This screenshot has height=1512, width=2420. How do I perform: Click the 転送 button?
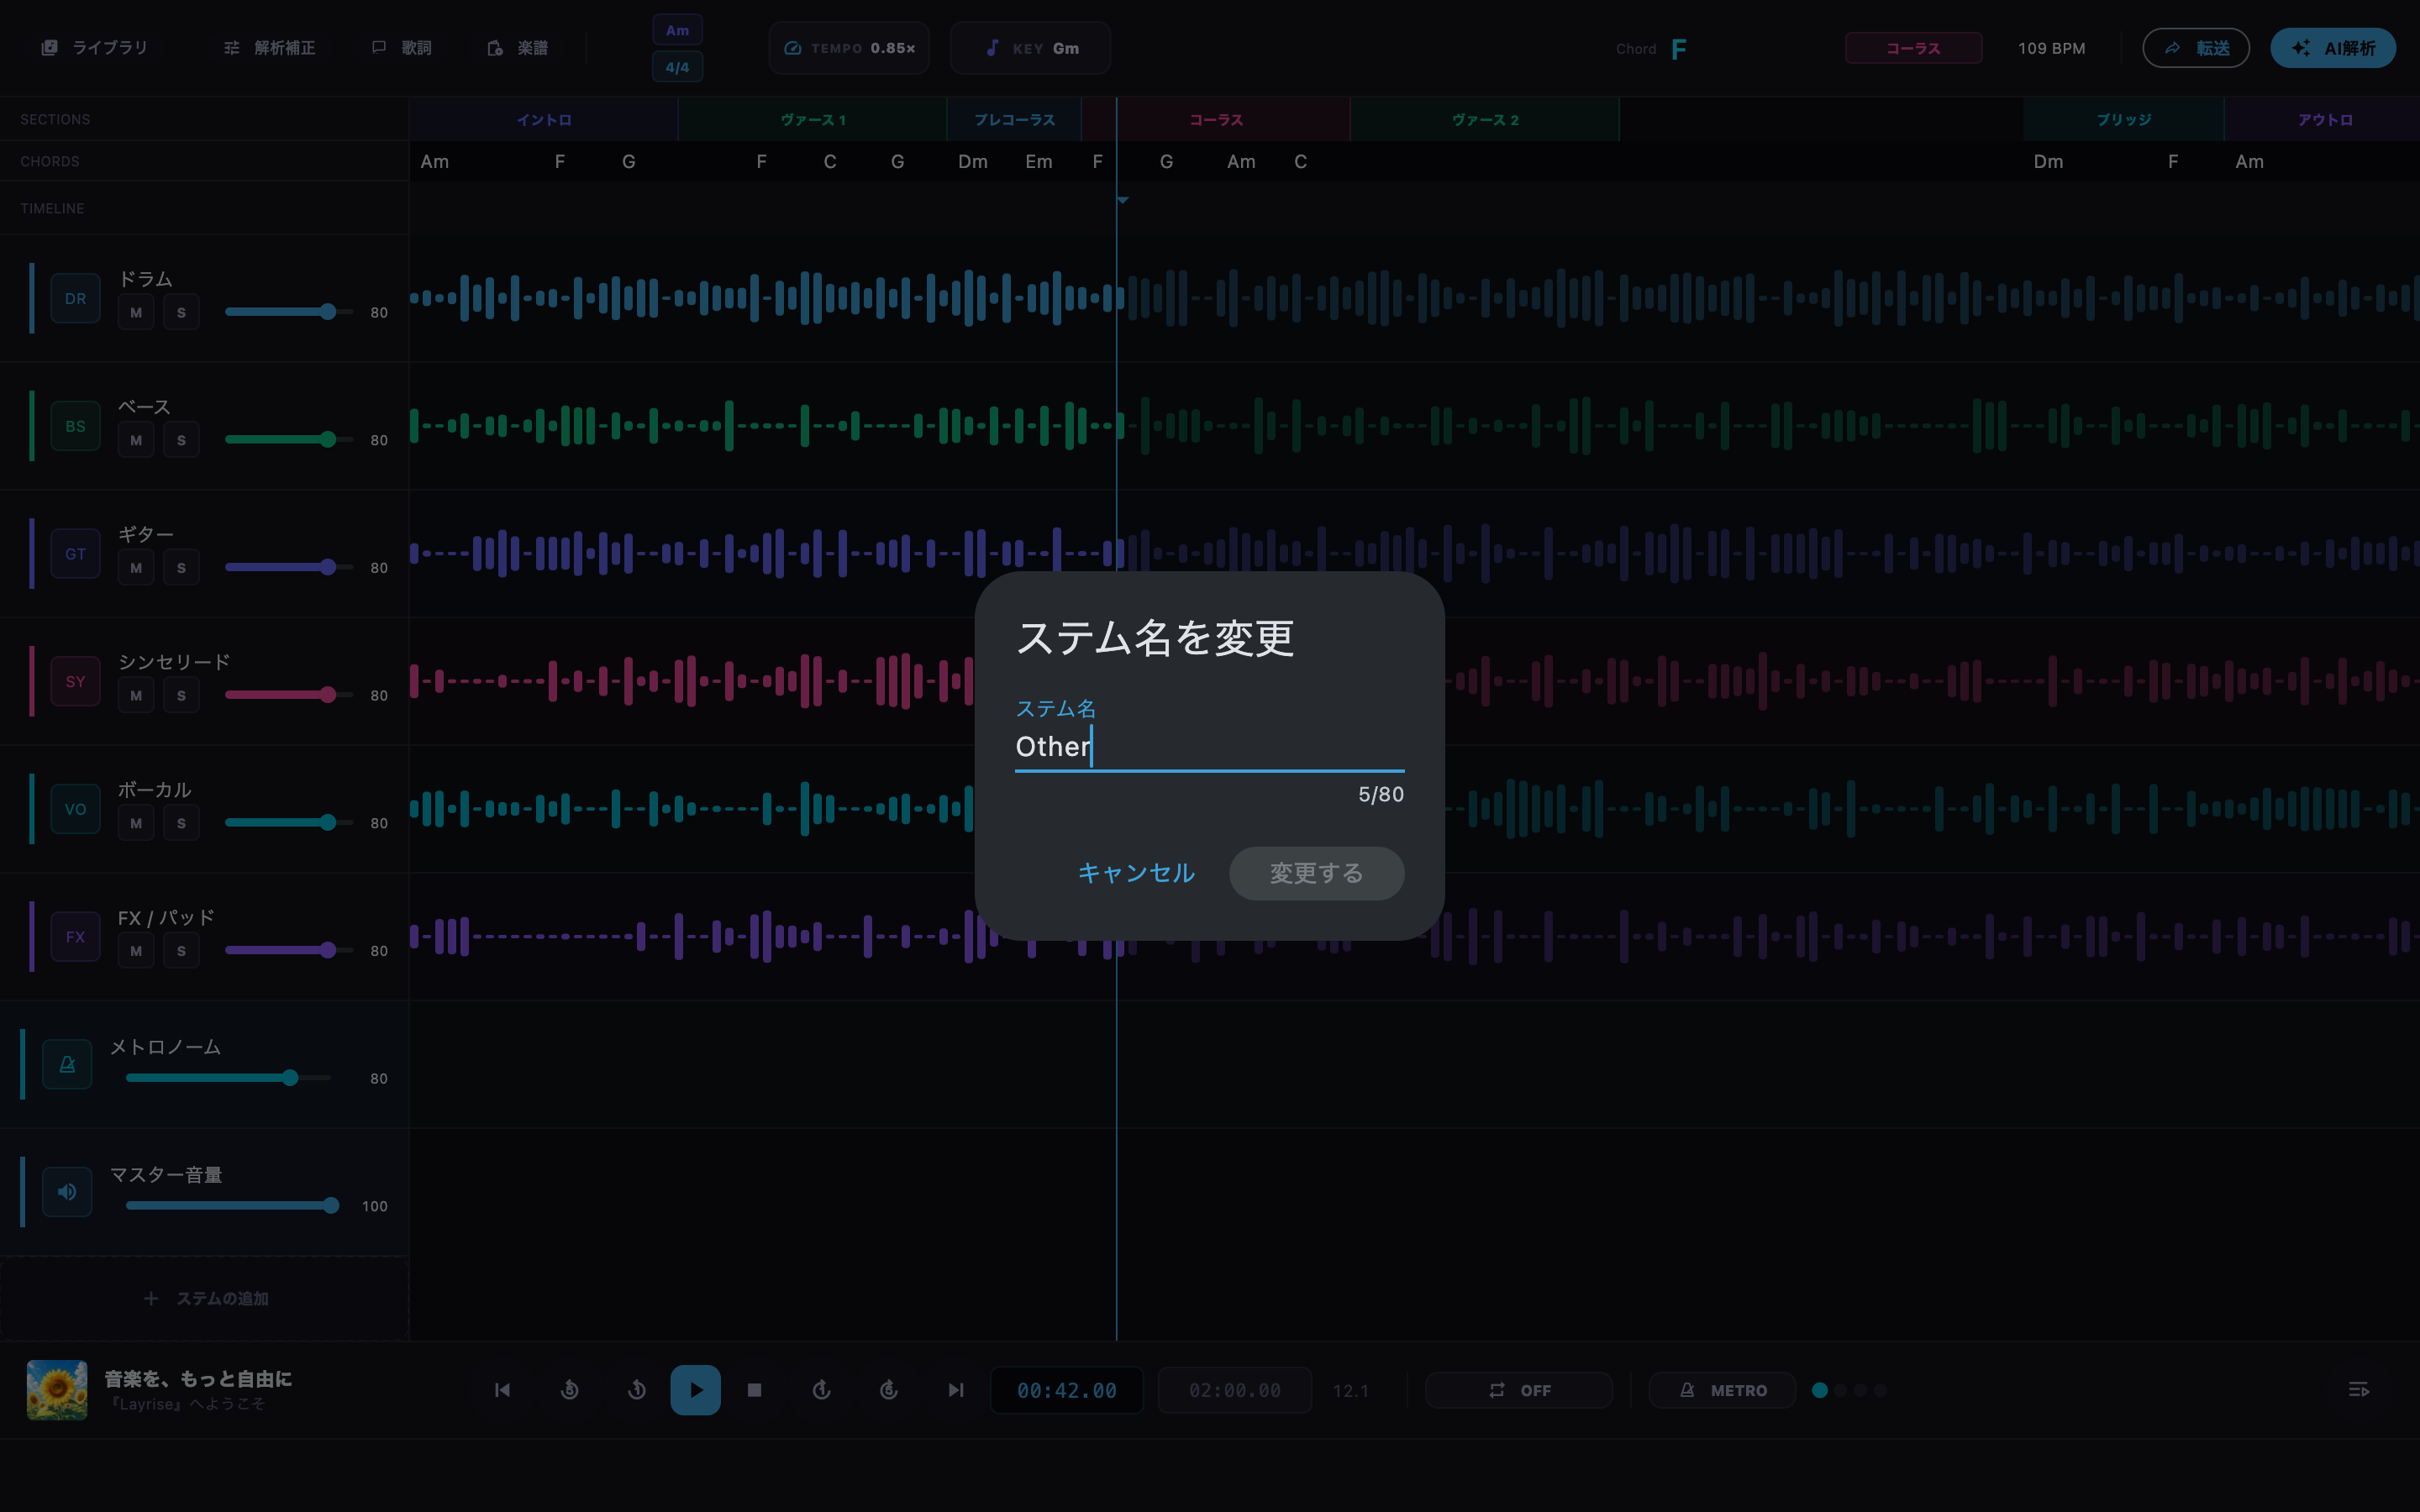pyautogui.click(x=2196, y=48)
